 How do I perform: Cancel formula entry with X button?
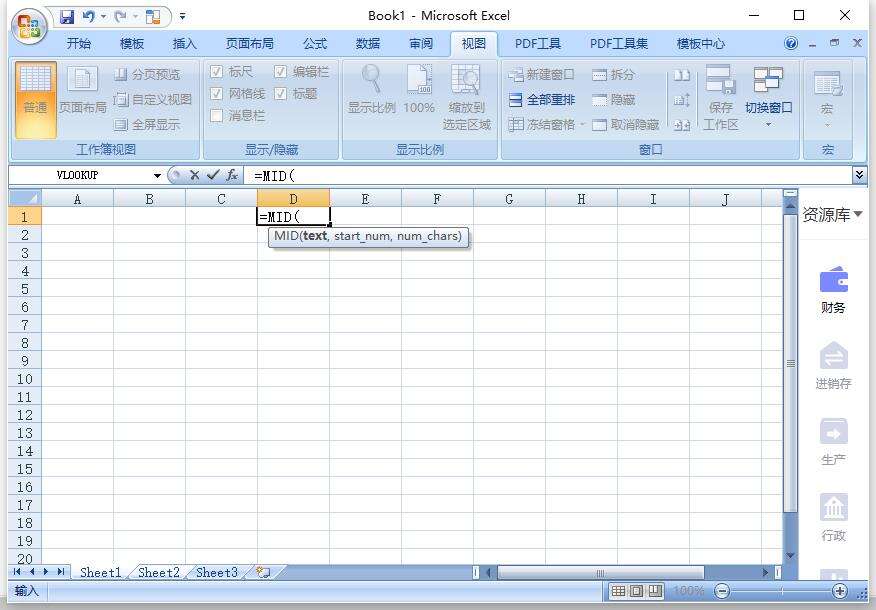pyautogui.click(x=194, y=175)
